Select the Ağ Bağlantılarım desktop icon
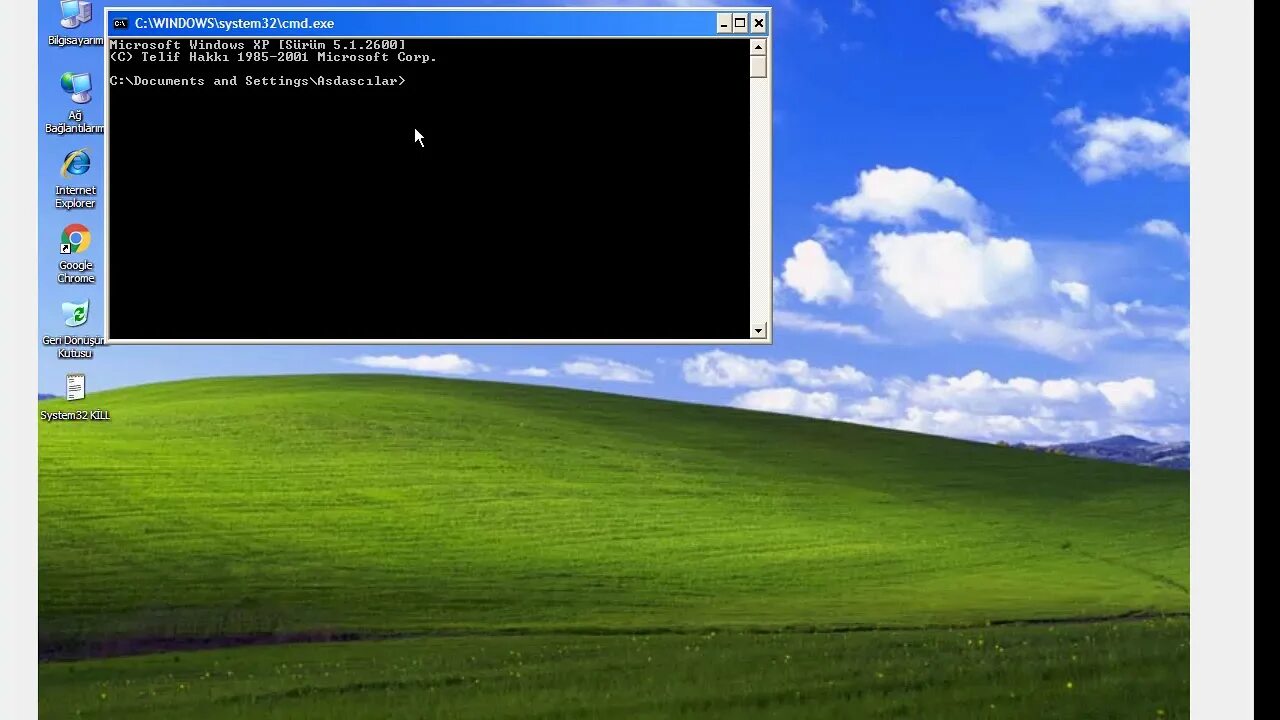1280x720 pixels. click(x=76, y=102)
